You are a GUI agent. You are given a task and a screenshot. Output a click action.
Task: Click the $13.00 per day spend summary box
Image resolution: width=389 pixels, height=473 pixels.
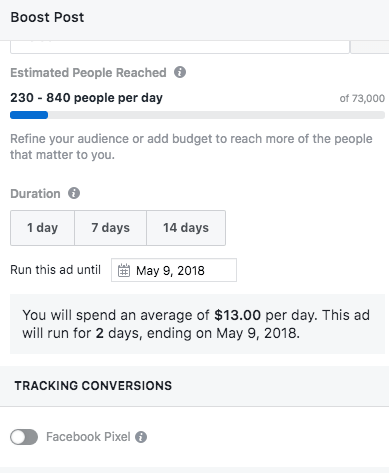click(197, 324)
